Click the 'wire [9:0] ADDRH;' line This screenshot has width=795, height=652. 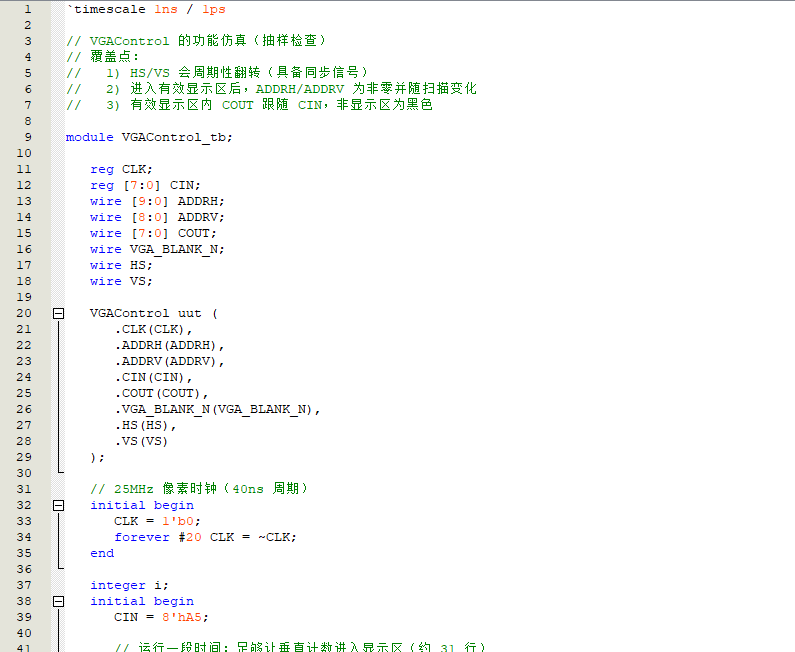click(157, 201)
